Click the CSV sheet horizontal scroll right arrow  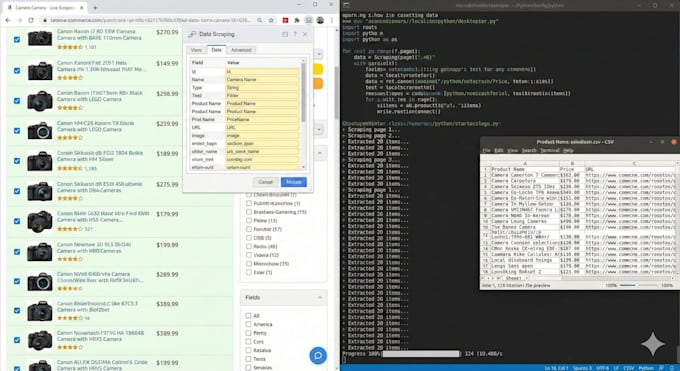click(673, 278)
